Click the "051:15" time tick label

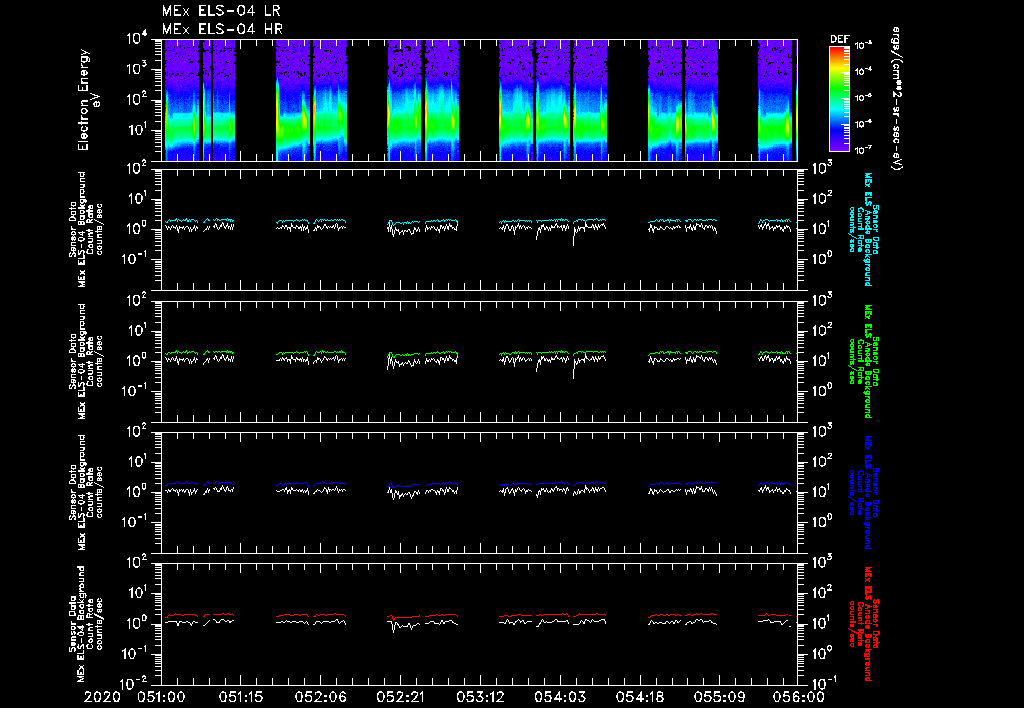tap(240, 697)
